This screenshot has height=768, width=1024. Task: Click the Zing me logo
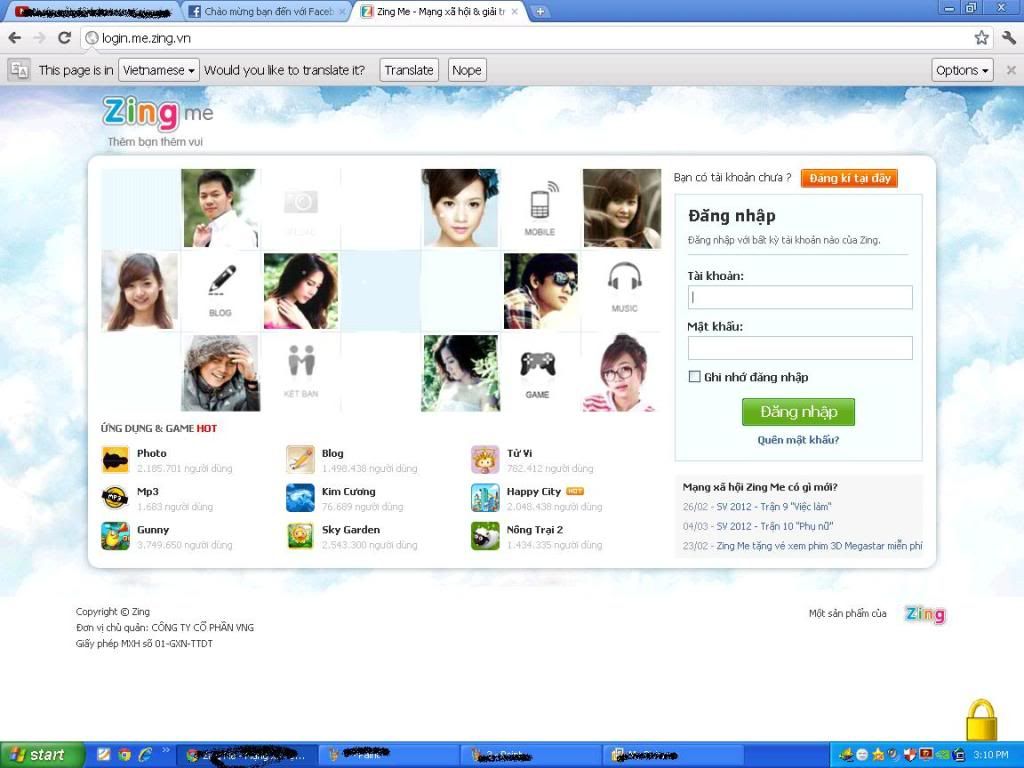coord(157,114)
